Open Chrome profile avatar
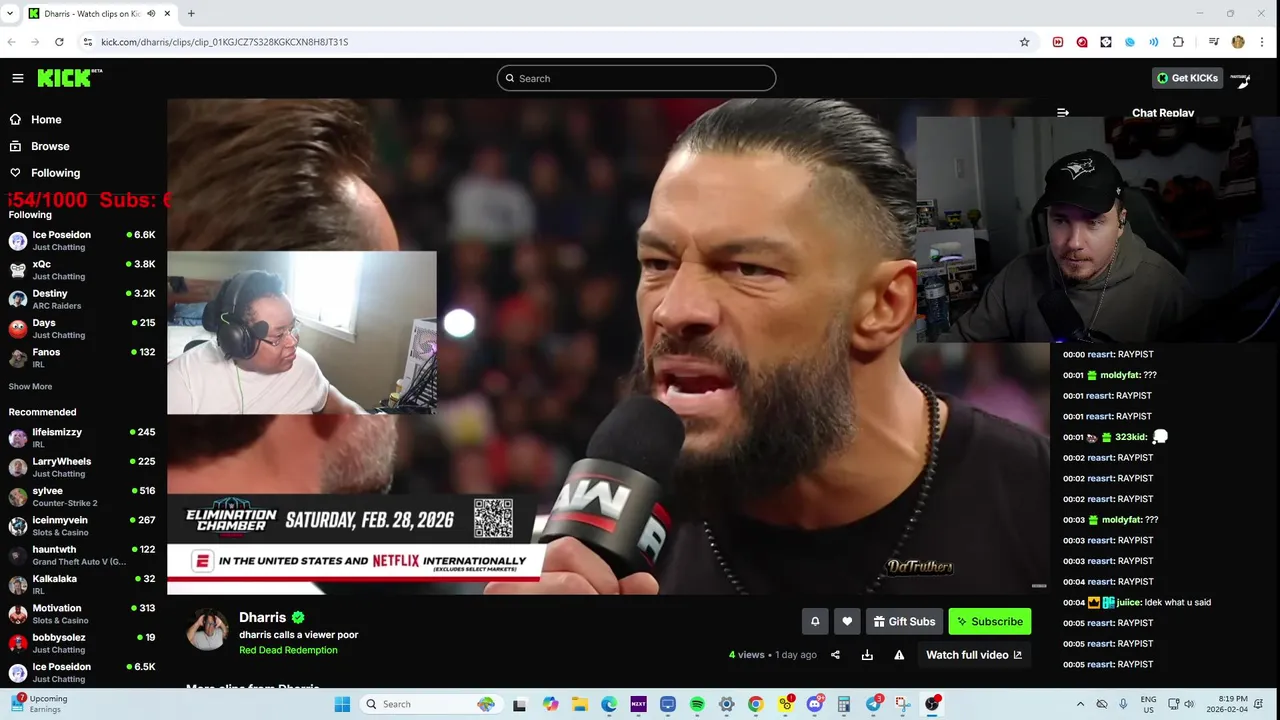1280x720 pixels. click(1238, 42)
